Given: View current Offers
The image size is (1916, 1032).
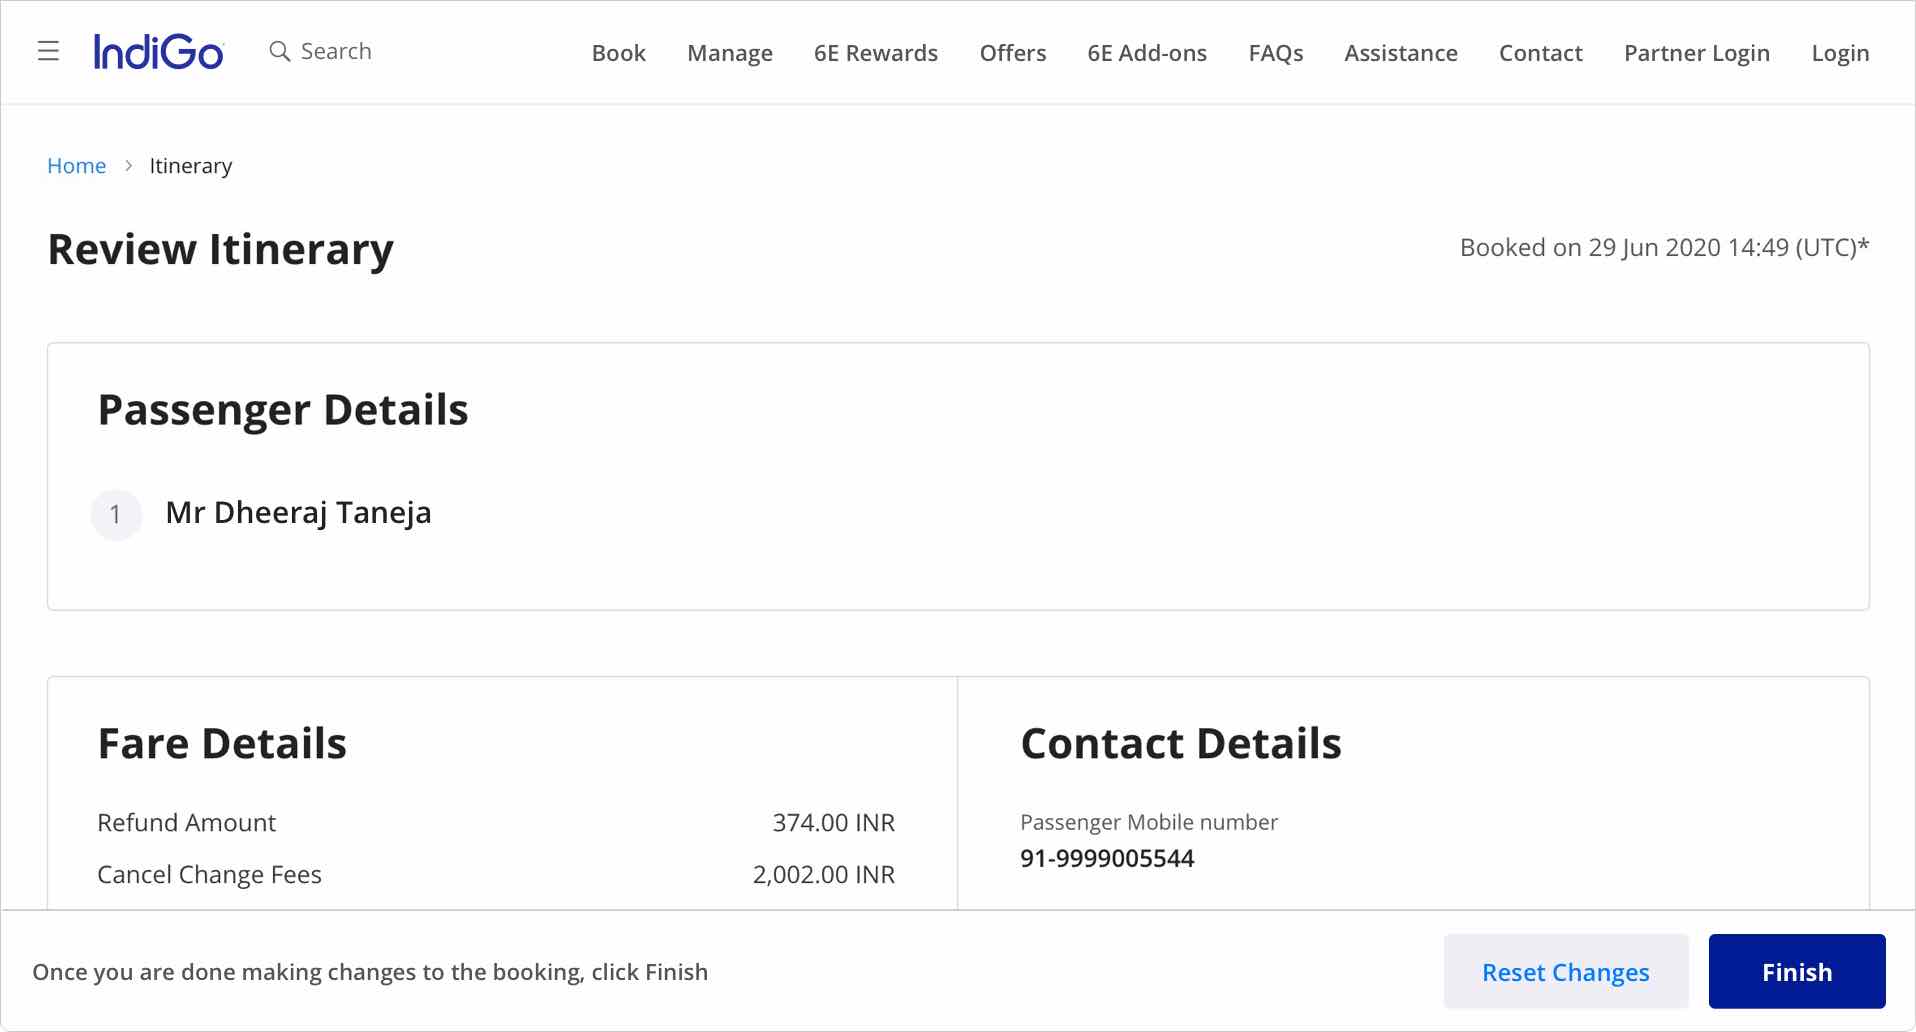Looking at the screenshot, I should pyautogui.click(x=1013, y=53).
